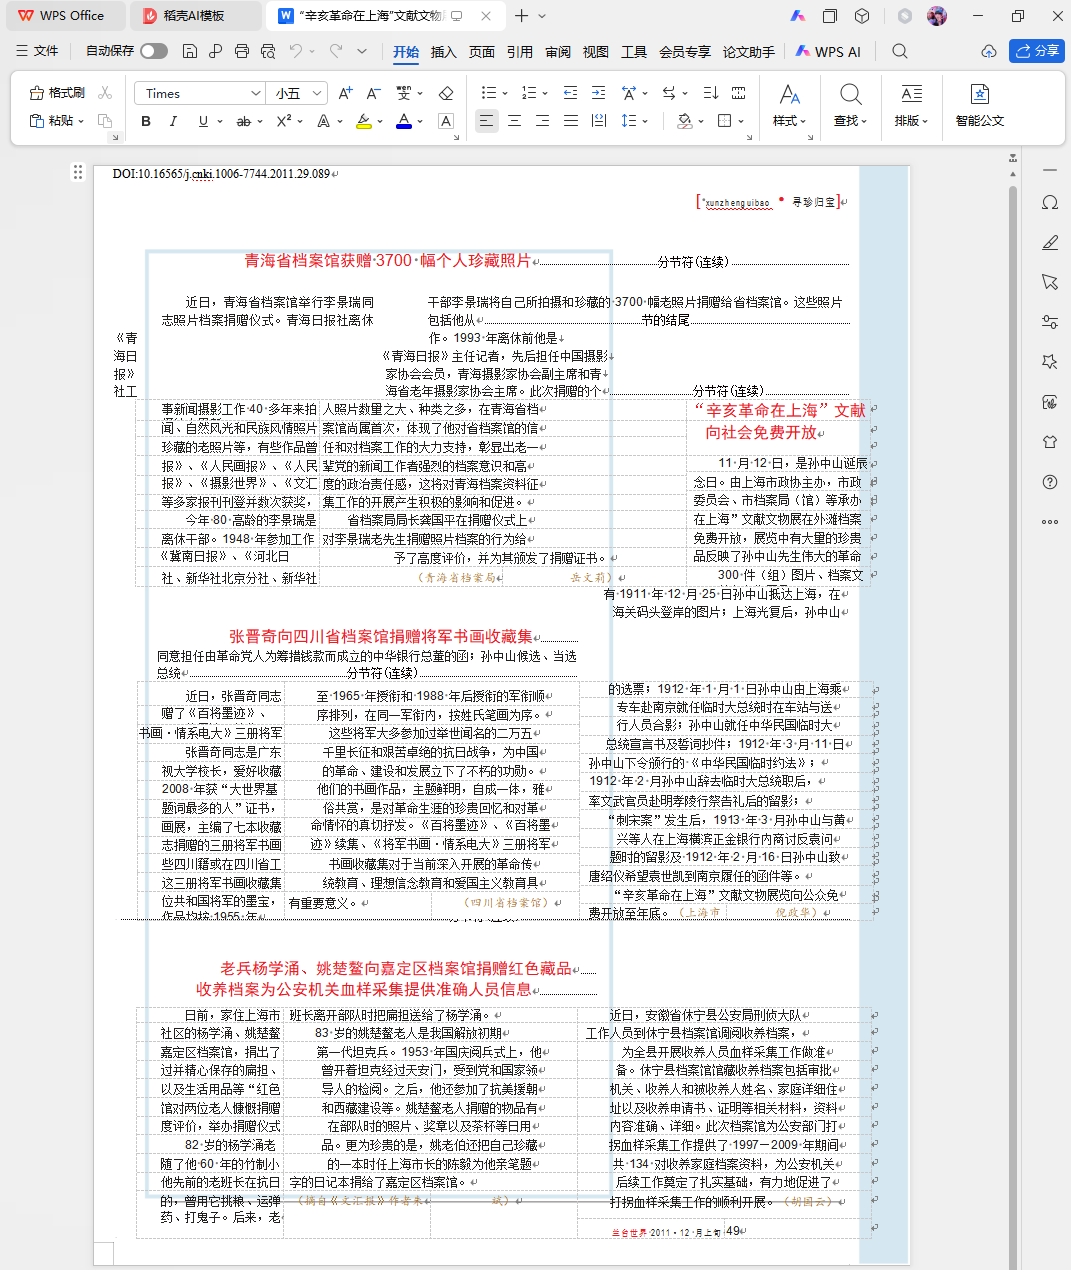Toggle underline formatting
Image resolution: width=1071 pixels, height=1270 pixels.
(203, 121)
